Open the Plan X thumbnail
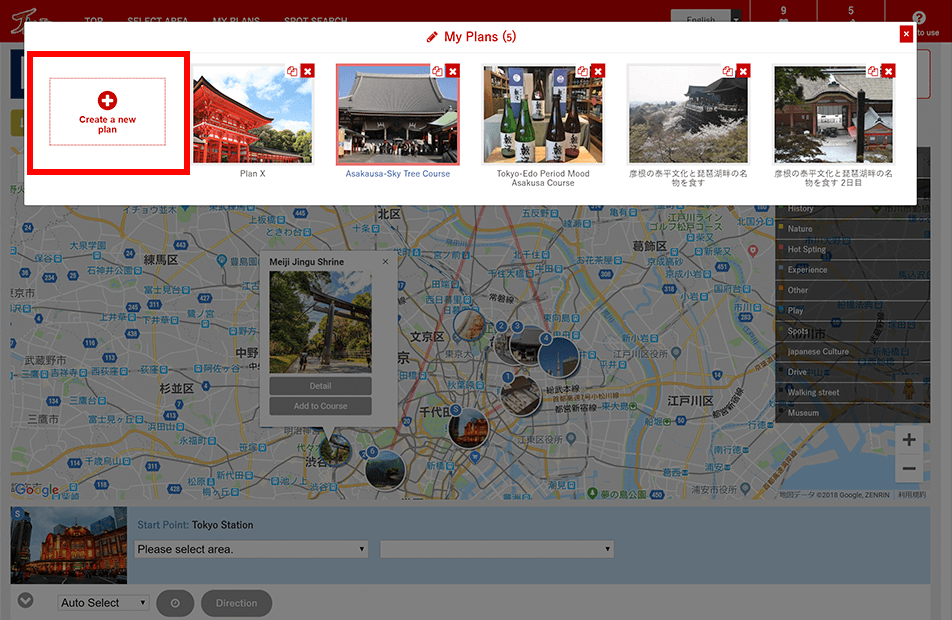 [x=253, y=115]
